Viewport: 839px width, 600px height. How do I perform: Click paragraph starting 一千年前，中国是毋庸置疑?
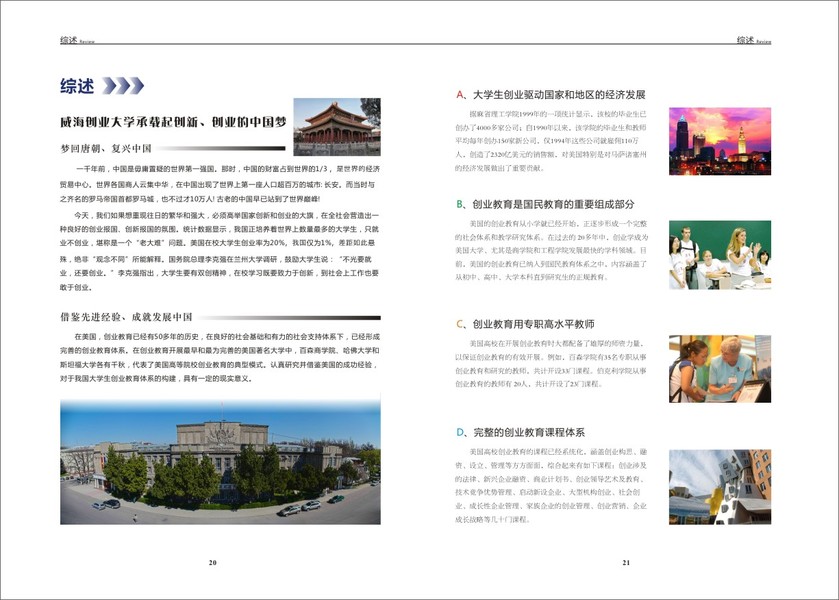tap(220, 184)
